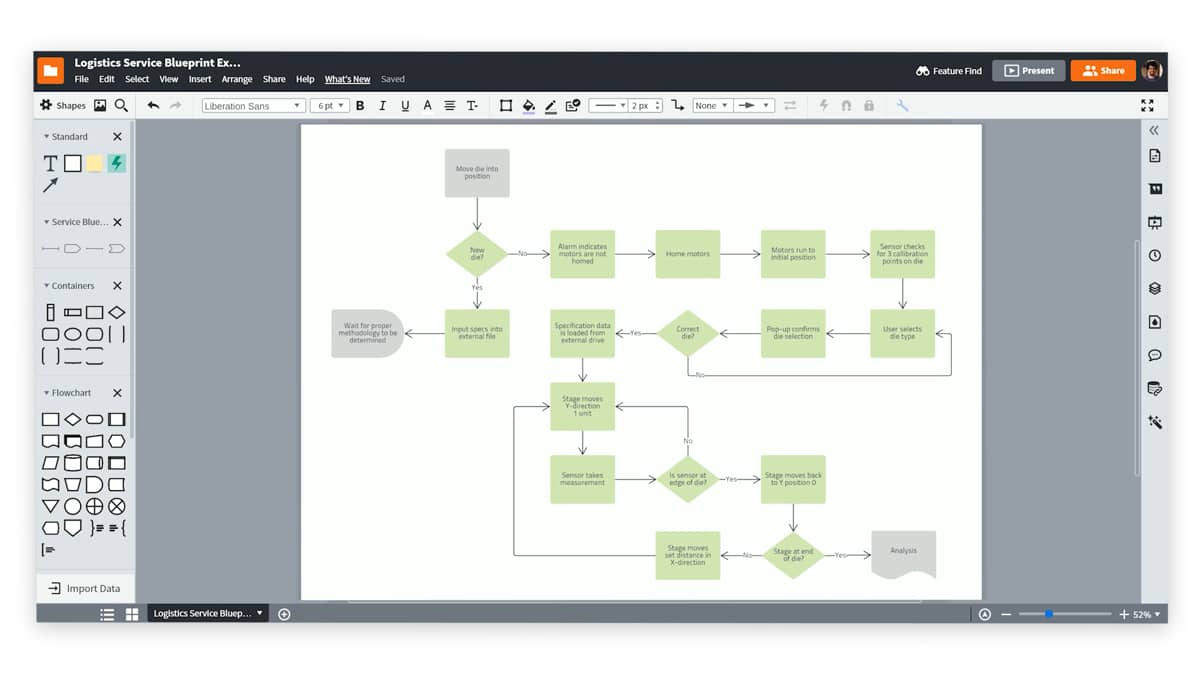The width and height of the screenshot is (1200, 675).
Task: Click the shape options icon
Action: pyautogui.click(x=572, y=105)
